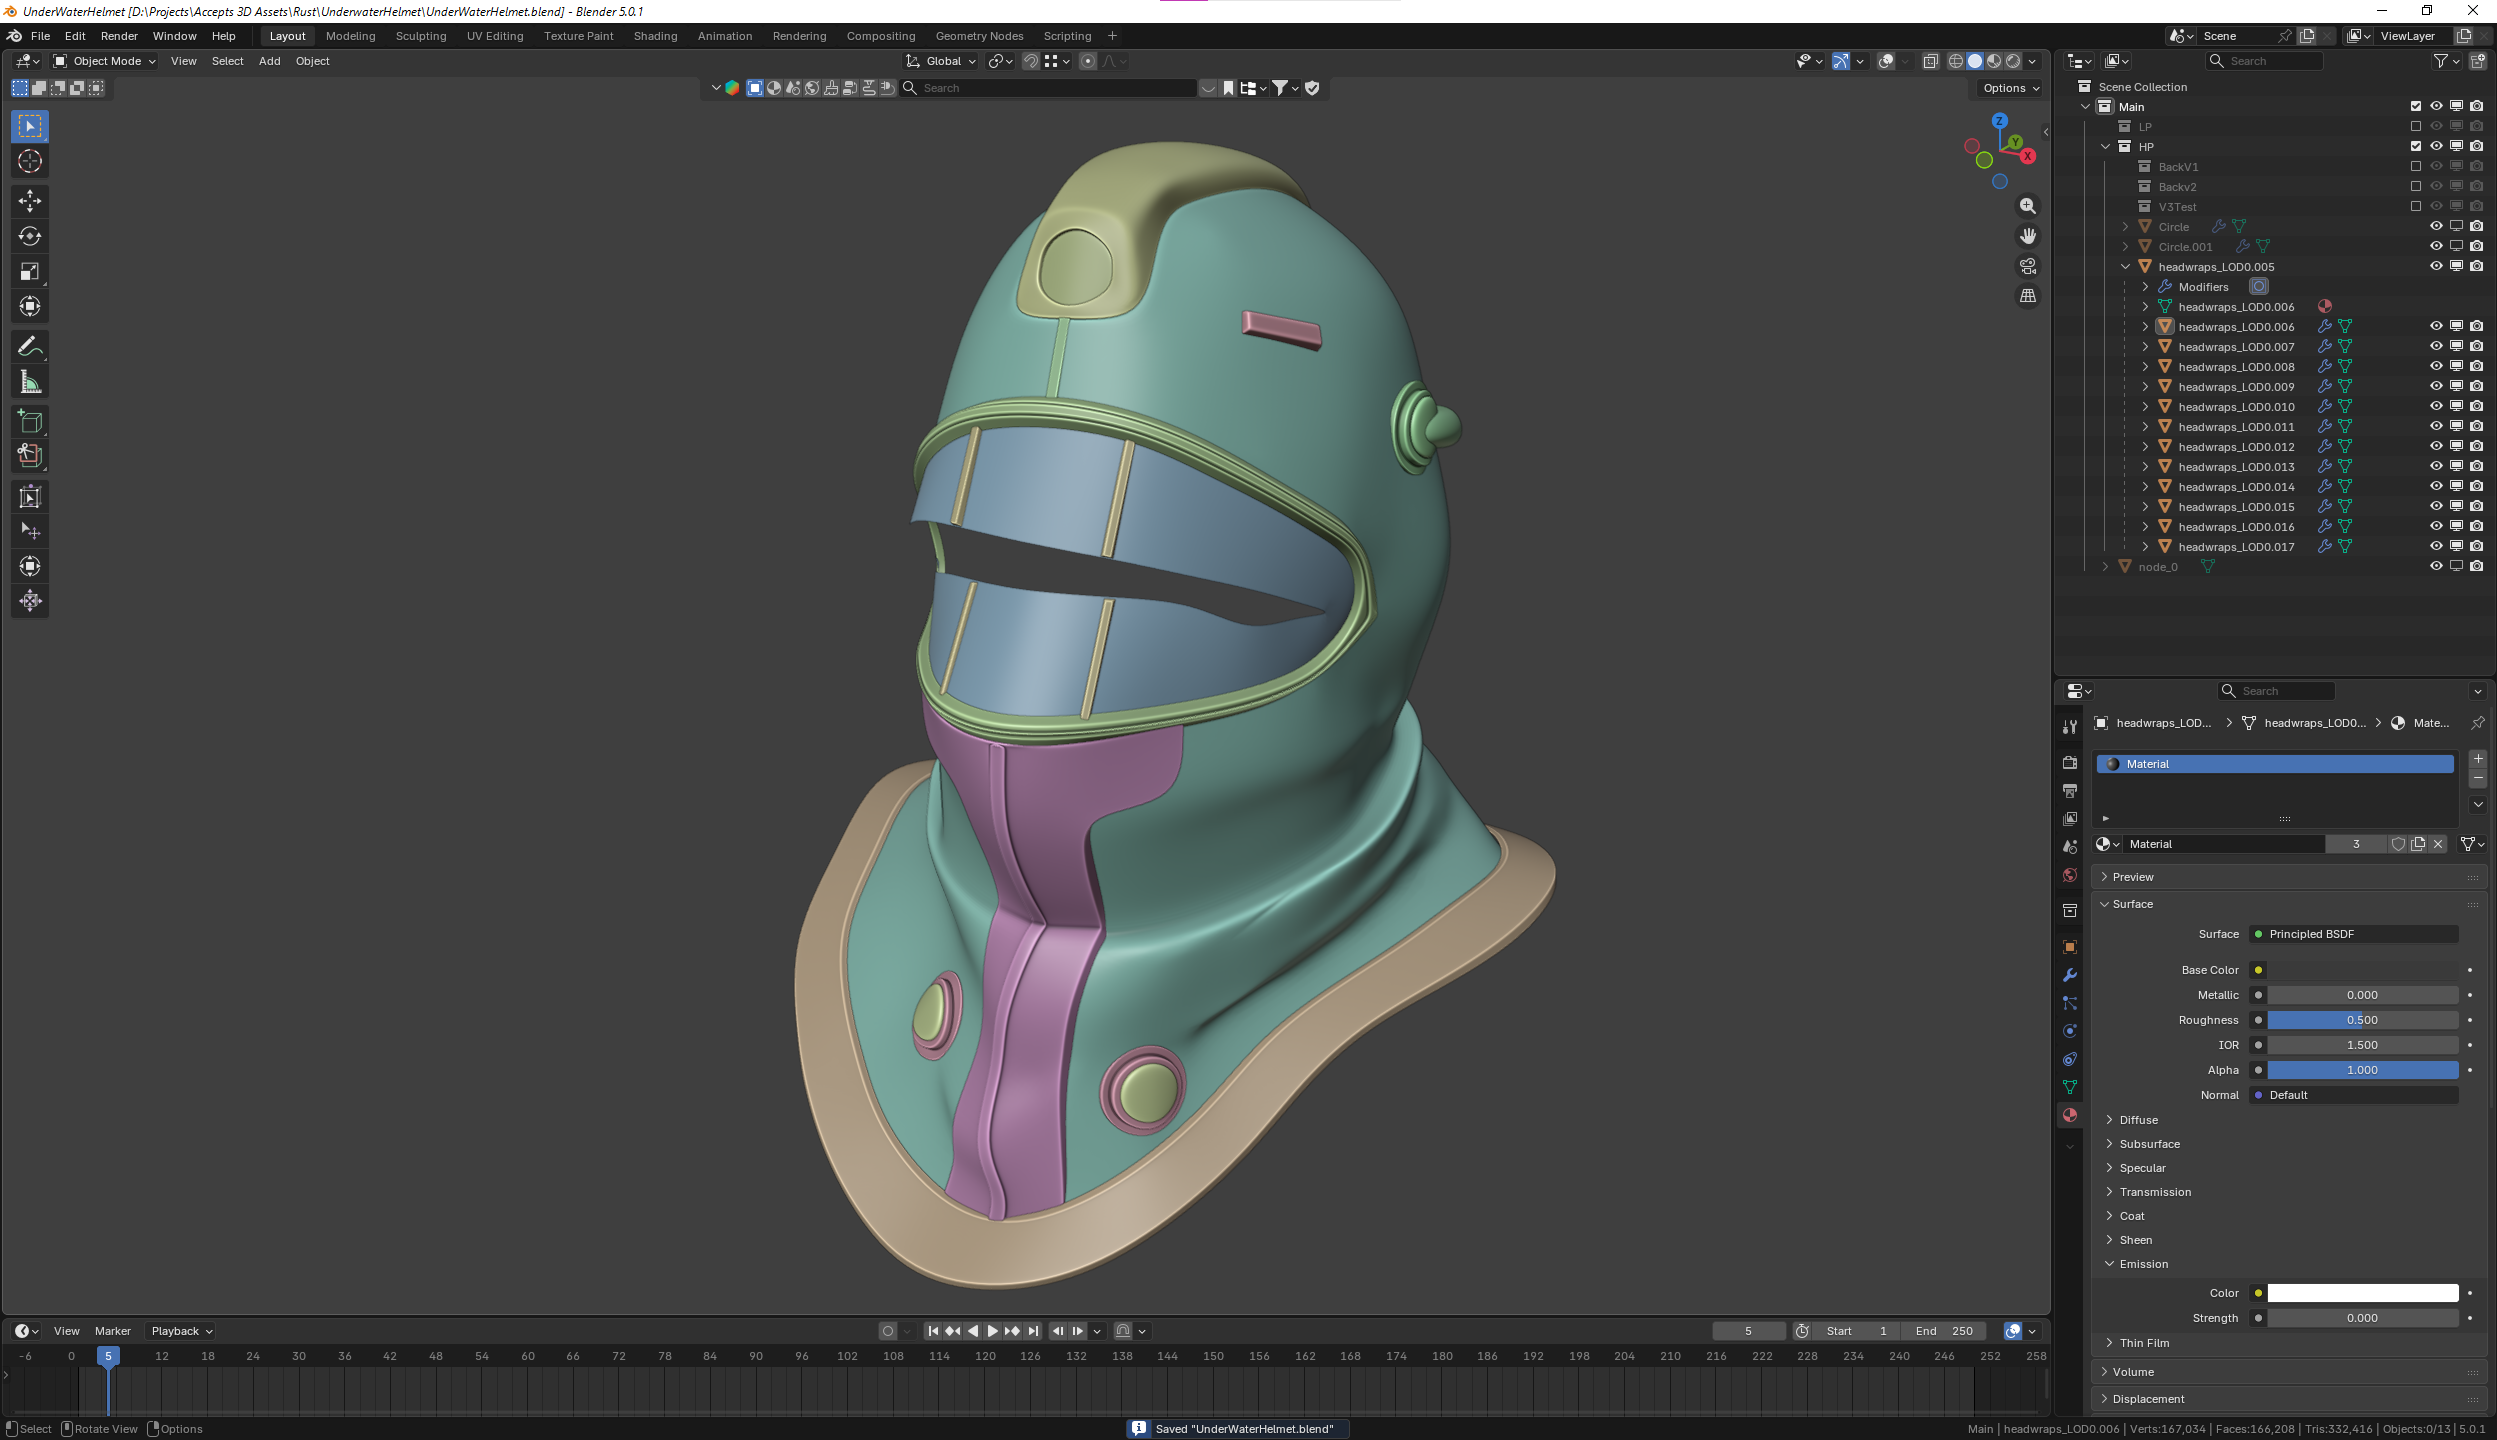
Task: Activate the Add Cube tool
Action: [x=30, y=421]
